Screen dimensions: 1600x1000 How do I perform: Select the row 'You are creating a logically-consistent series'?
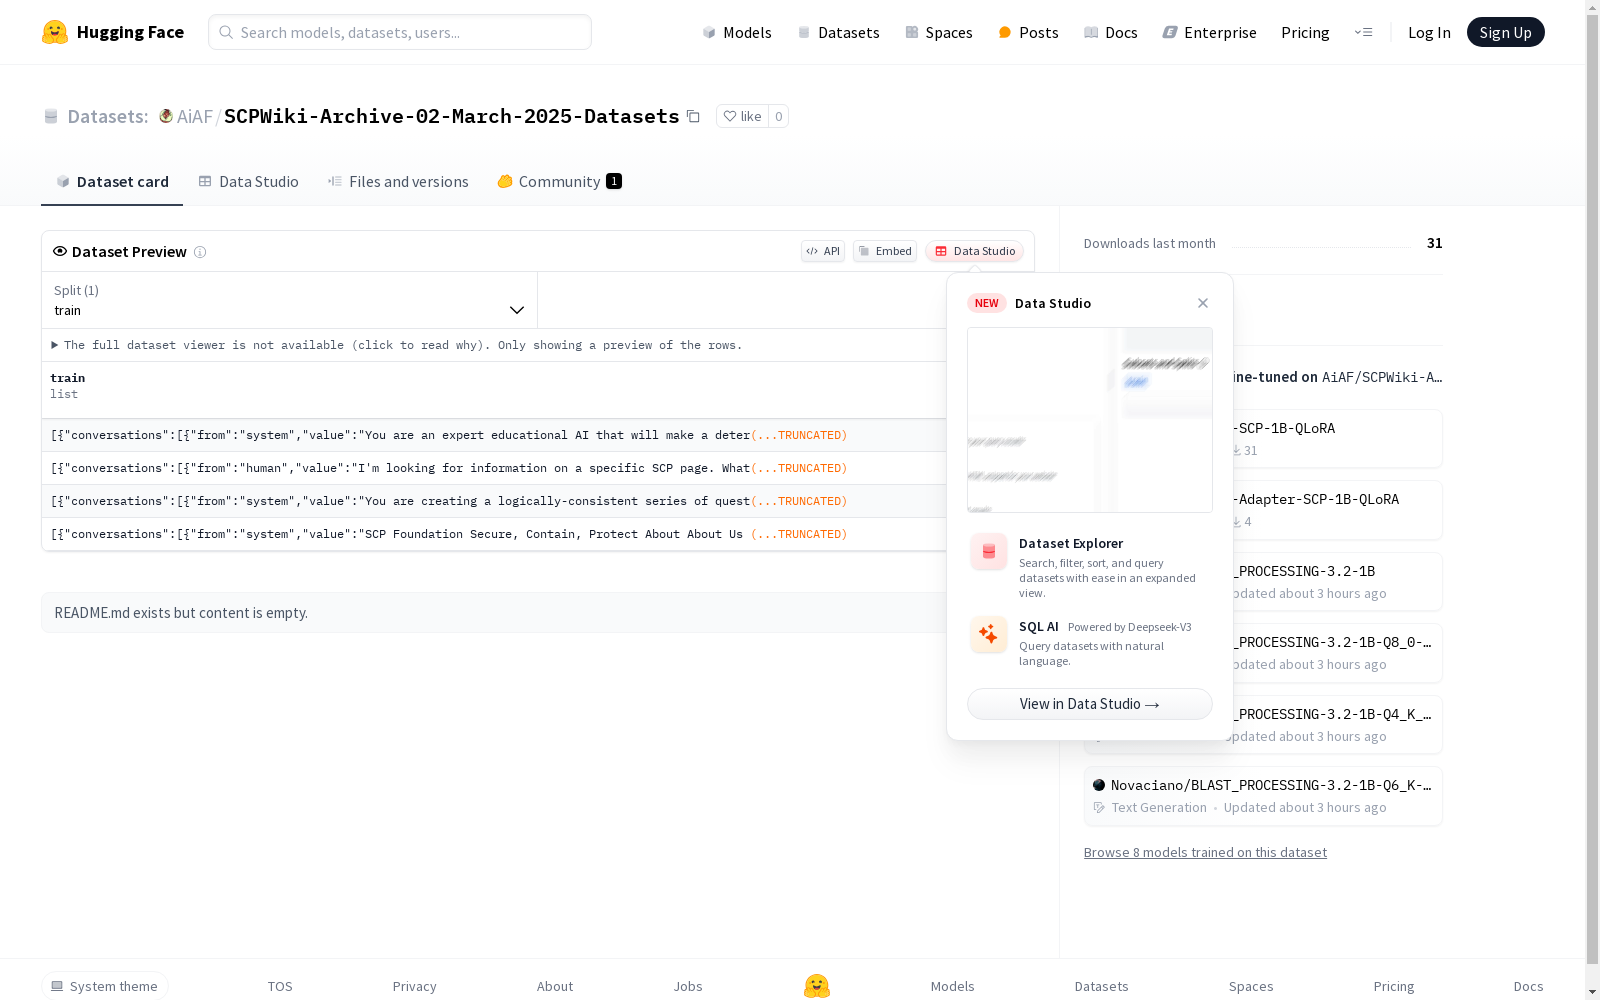(494, 501)
